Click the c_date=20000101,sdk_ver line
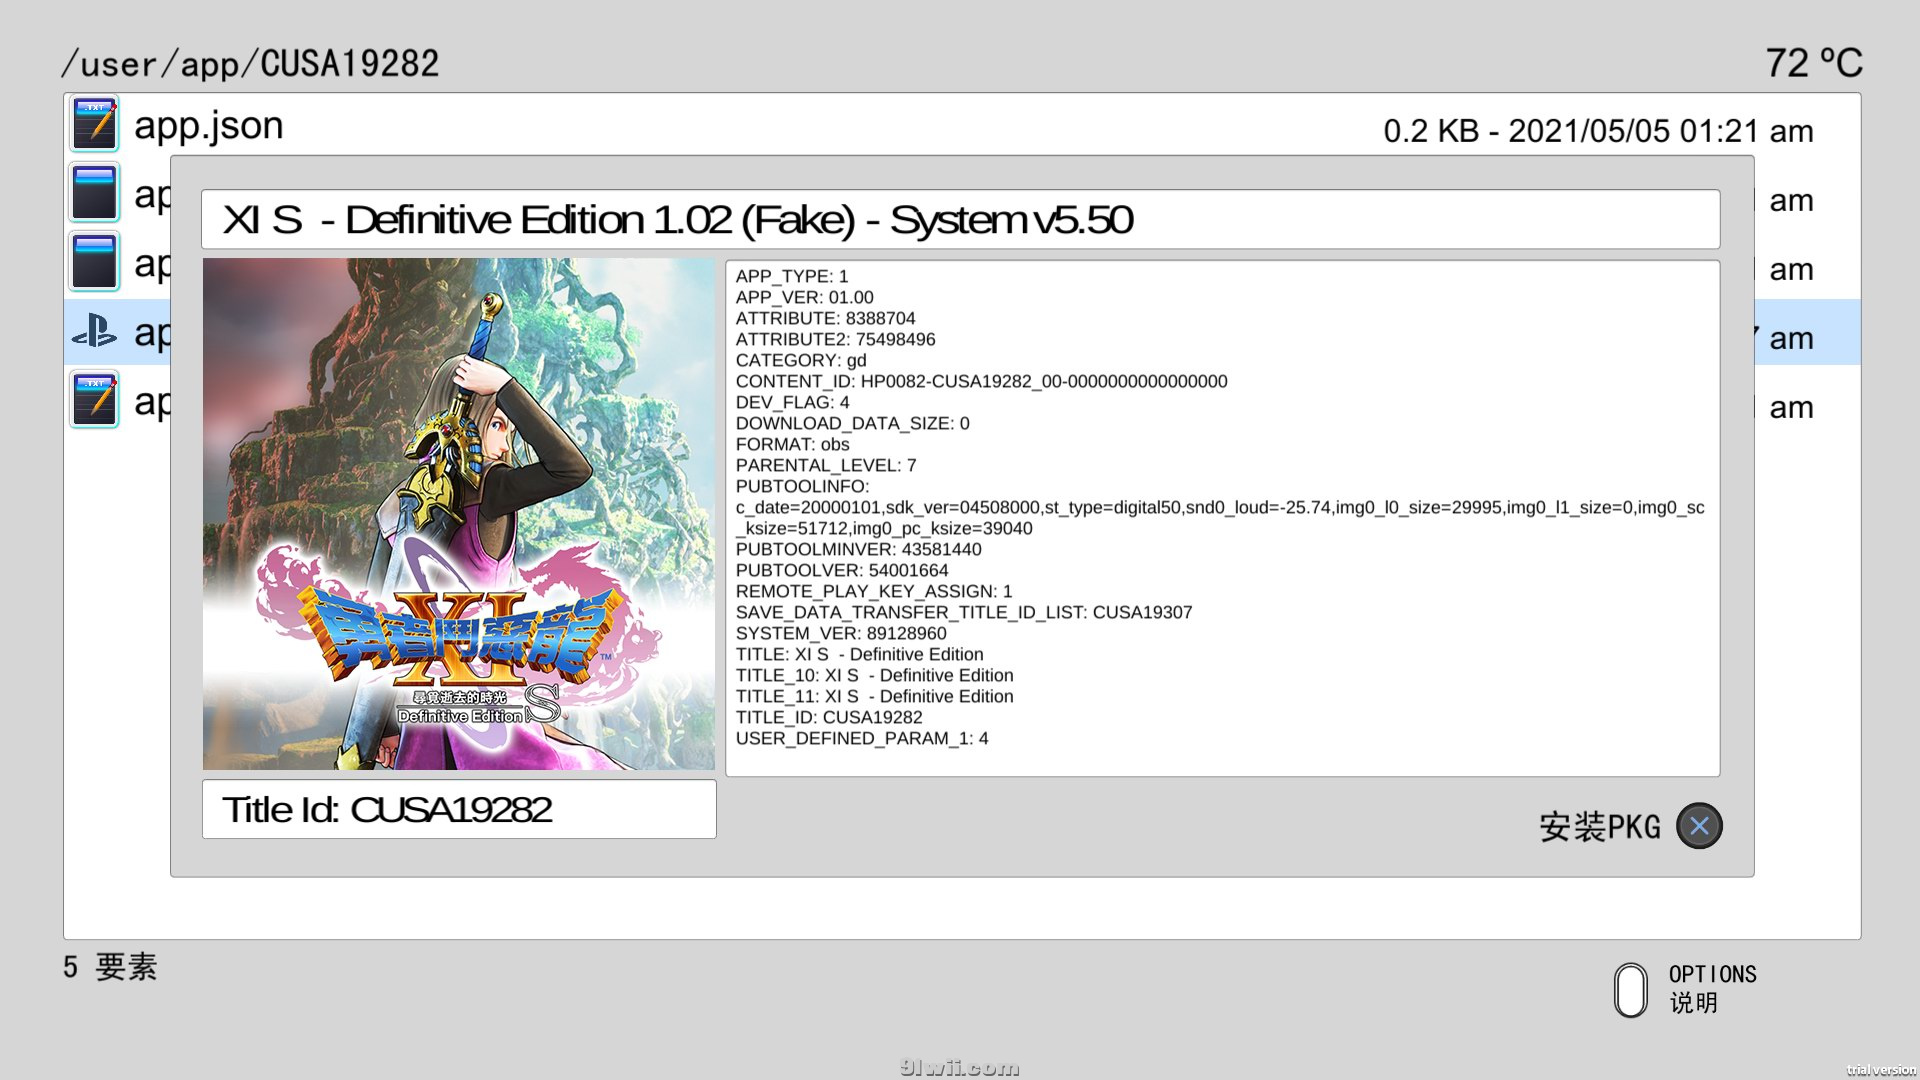The width and height of the screenshot is (1920, 1080). pos(1220,507)
